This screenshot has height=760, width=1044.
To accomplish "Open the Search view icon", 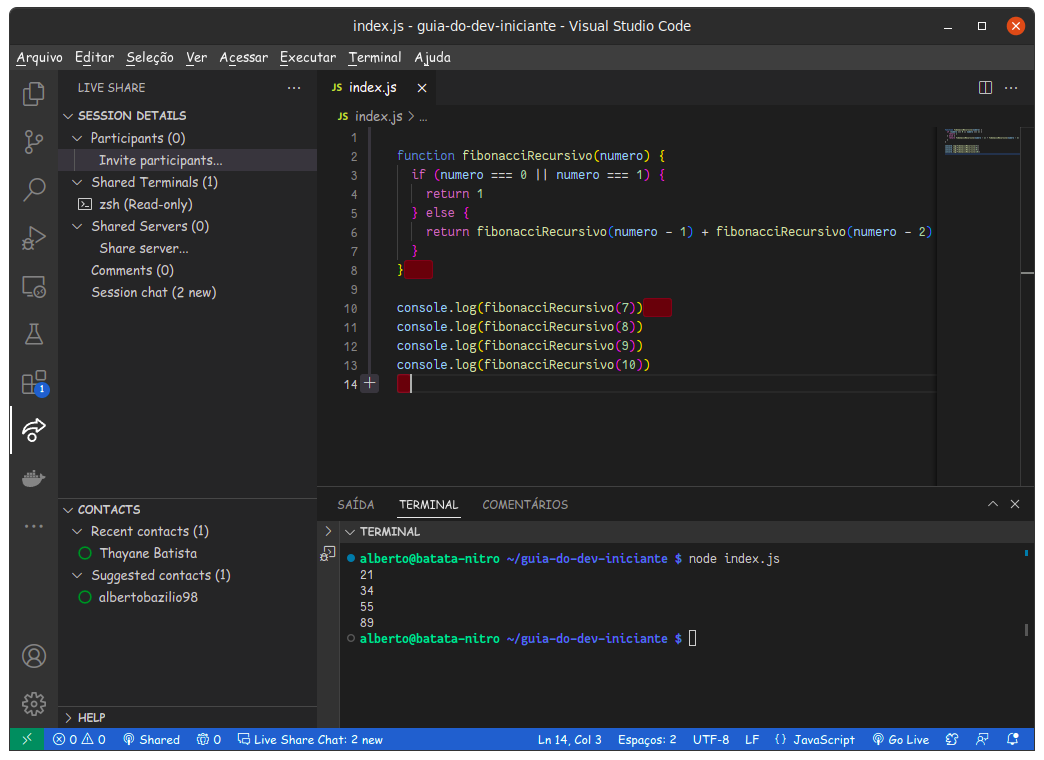I will pyautogui.click(x=34, y=189).
